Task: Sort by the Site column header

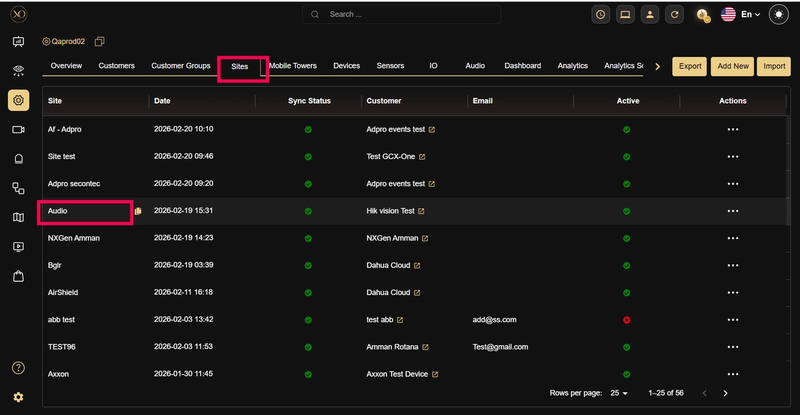Action: 55,101
